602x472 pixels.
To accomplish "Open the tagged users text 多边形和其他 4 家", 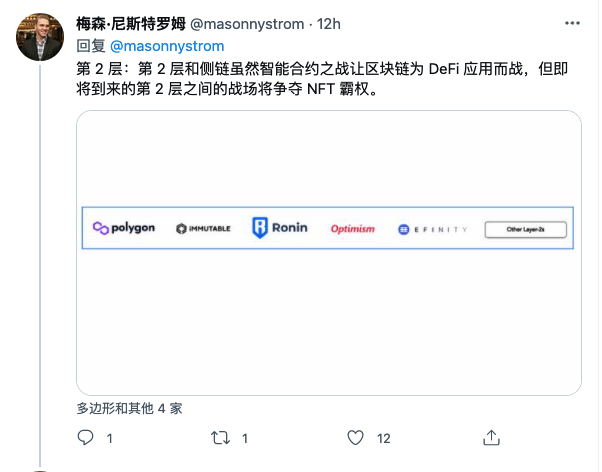I will click(129, 408).
